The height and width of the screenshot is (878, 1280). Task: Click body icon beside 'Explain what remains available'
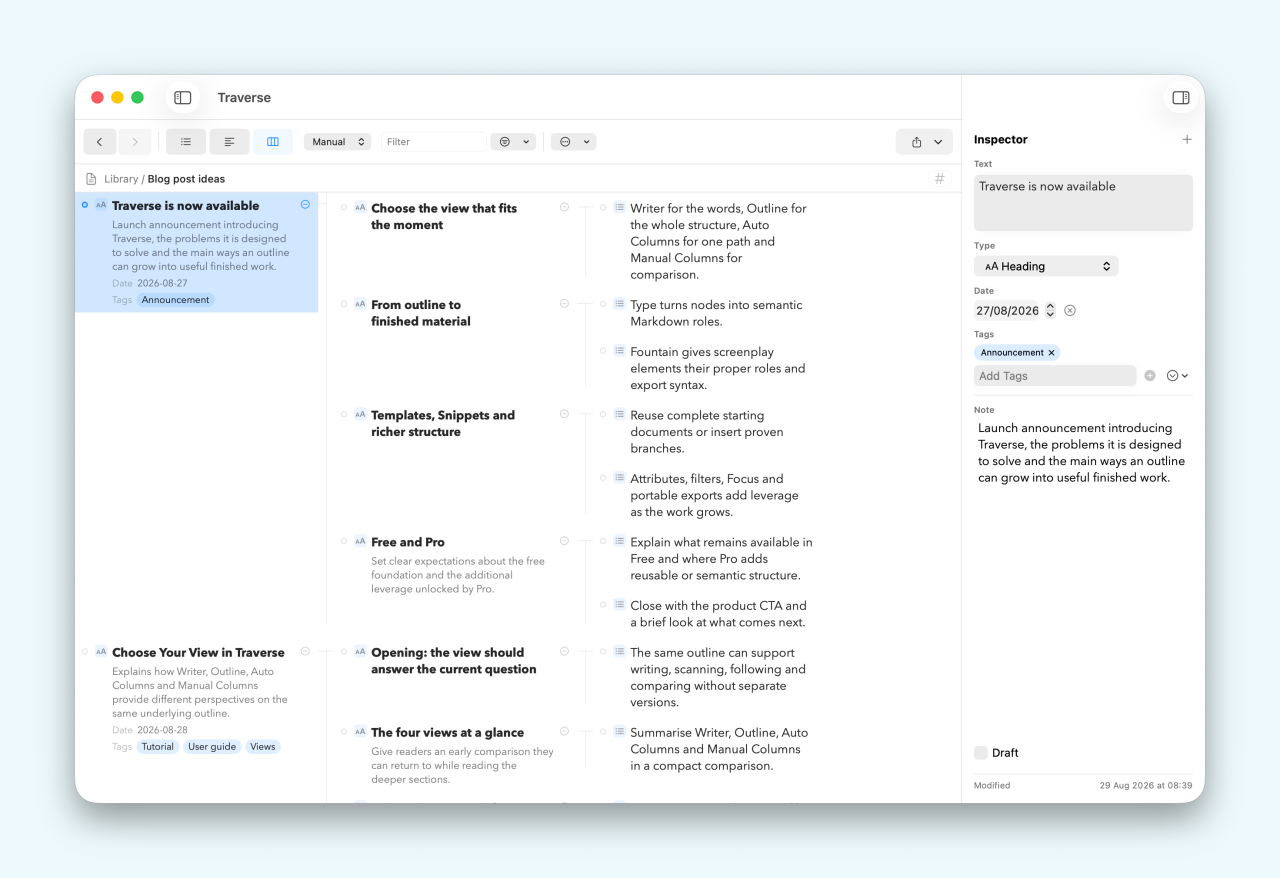click(619, 541)
